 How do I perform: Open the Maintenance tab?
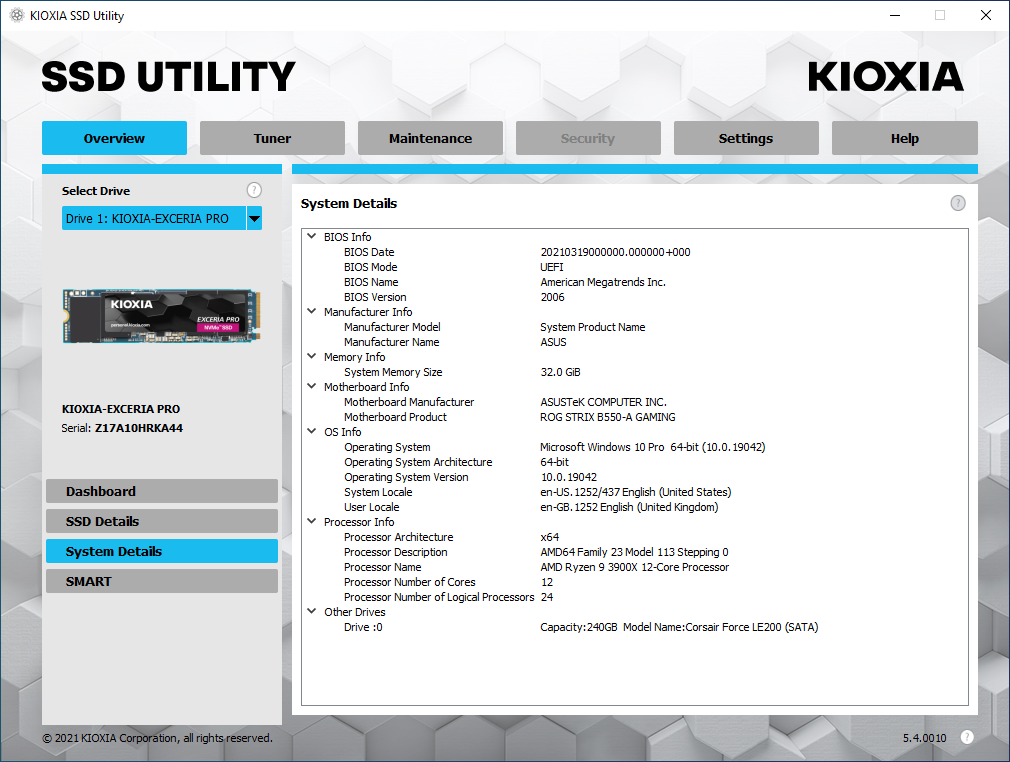[430, 138]
